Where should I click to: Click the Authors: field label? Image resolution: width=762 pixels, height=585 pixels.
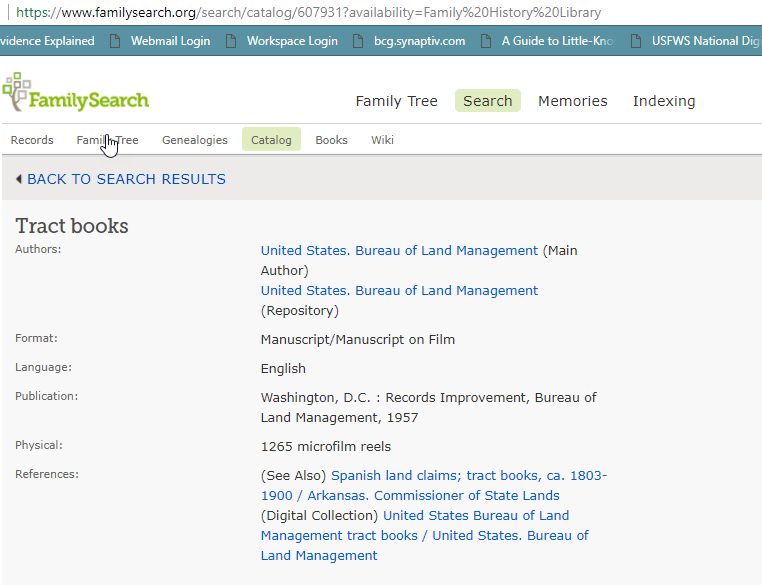pos(38,249)
